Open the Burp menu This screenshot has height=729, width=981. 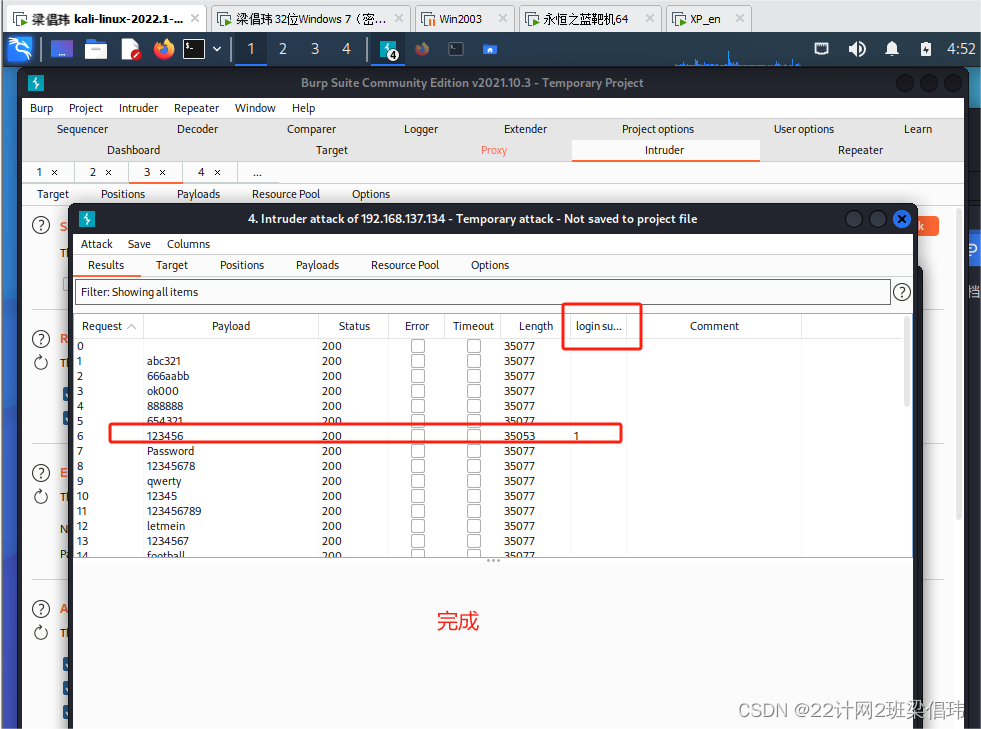(x=41, y=108)
